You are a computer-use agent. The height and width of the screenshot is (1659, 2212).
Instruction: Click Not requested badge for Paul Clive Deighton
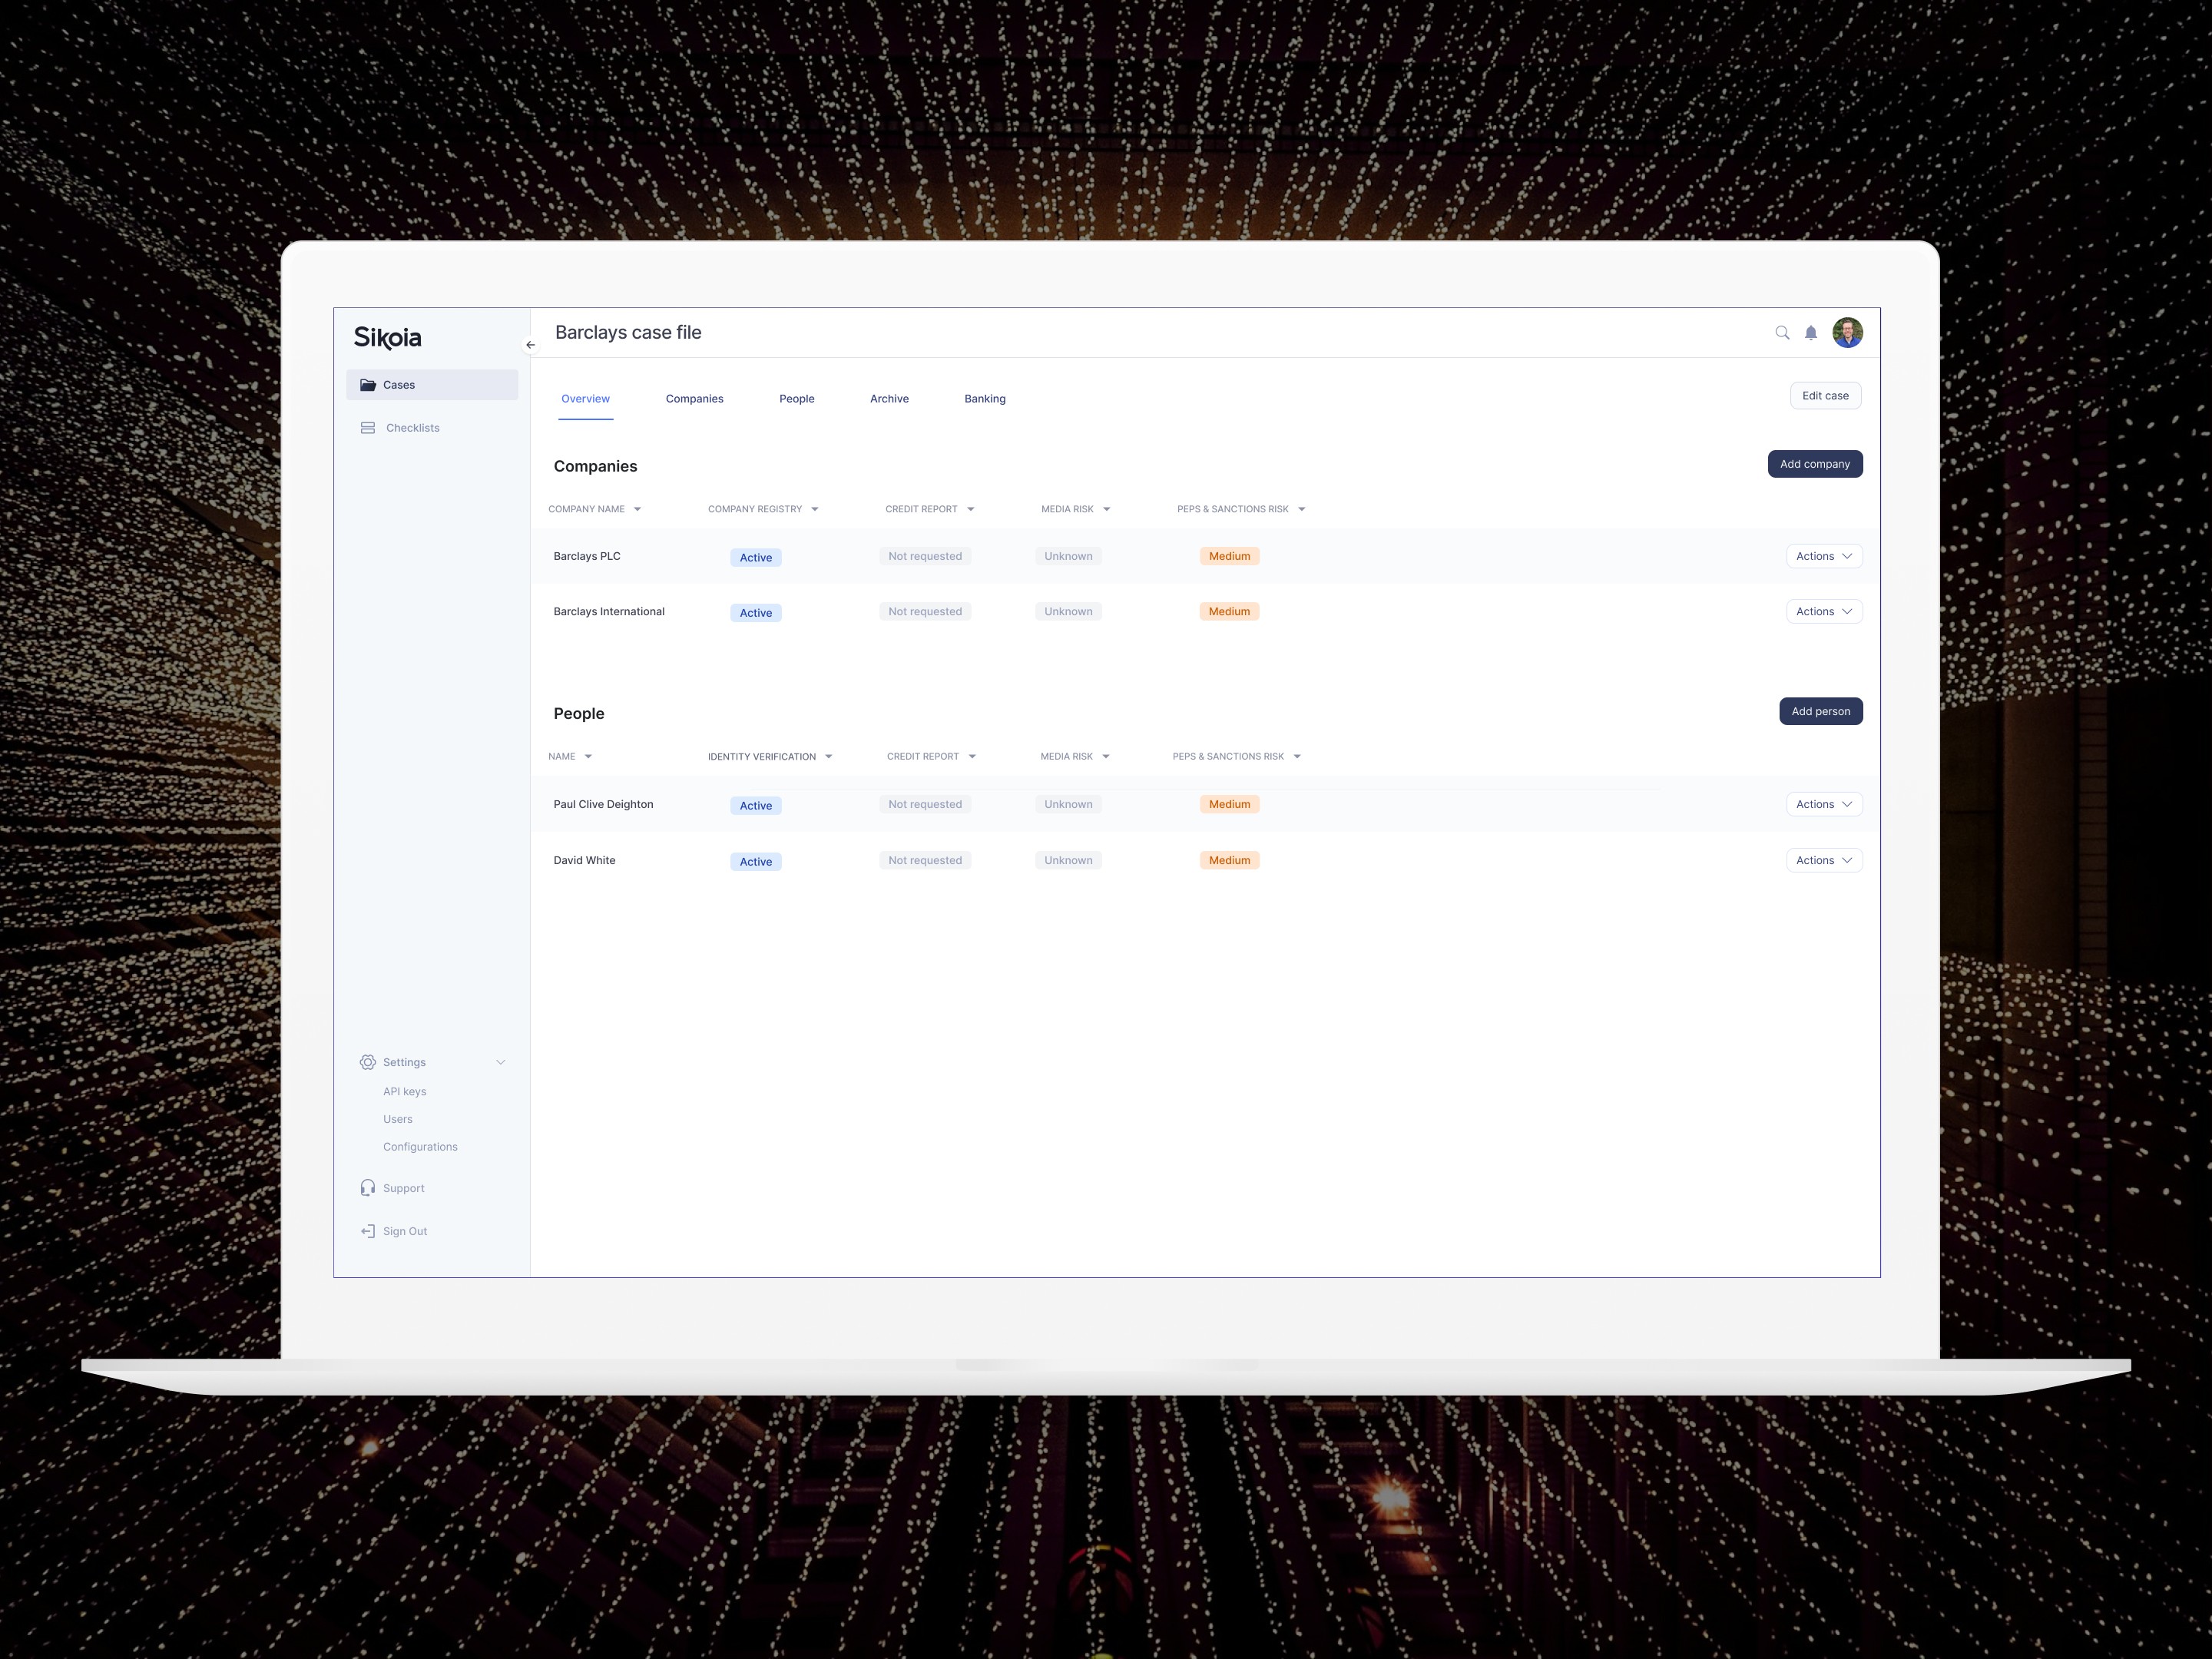(925, 805)
